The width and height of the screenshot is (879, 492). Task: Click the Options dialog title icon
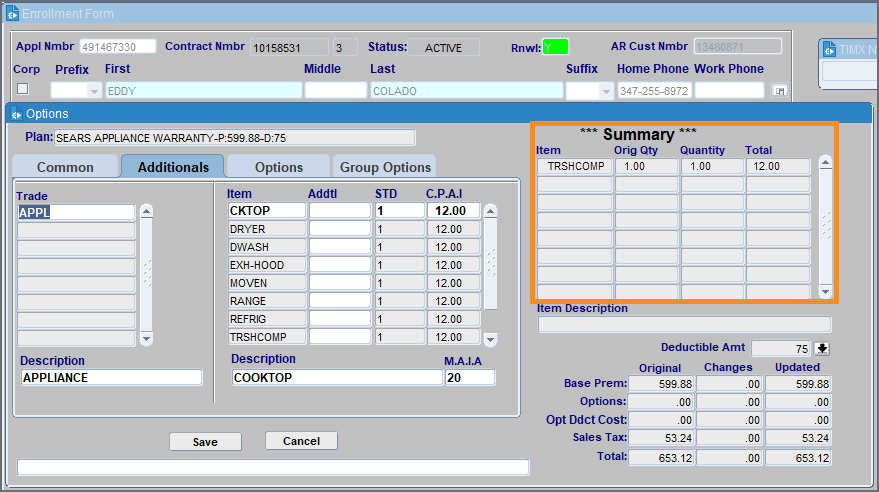click(x=16, y=114)
